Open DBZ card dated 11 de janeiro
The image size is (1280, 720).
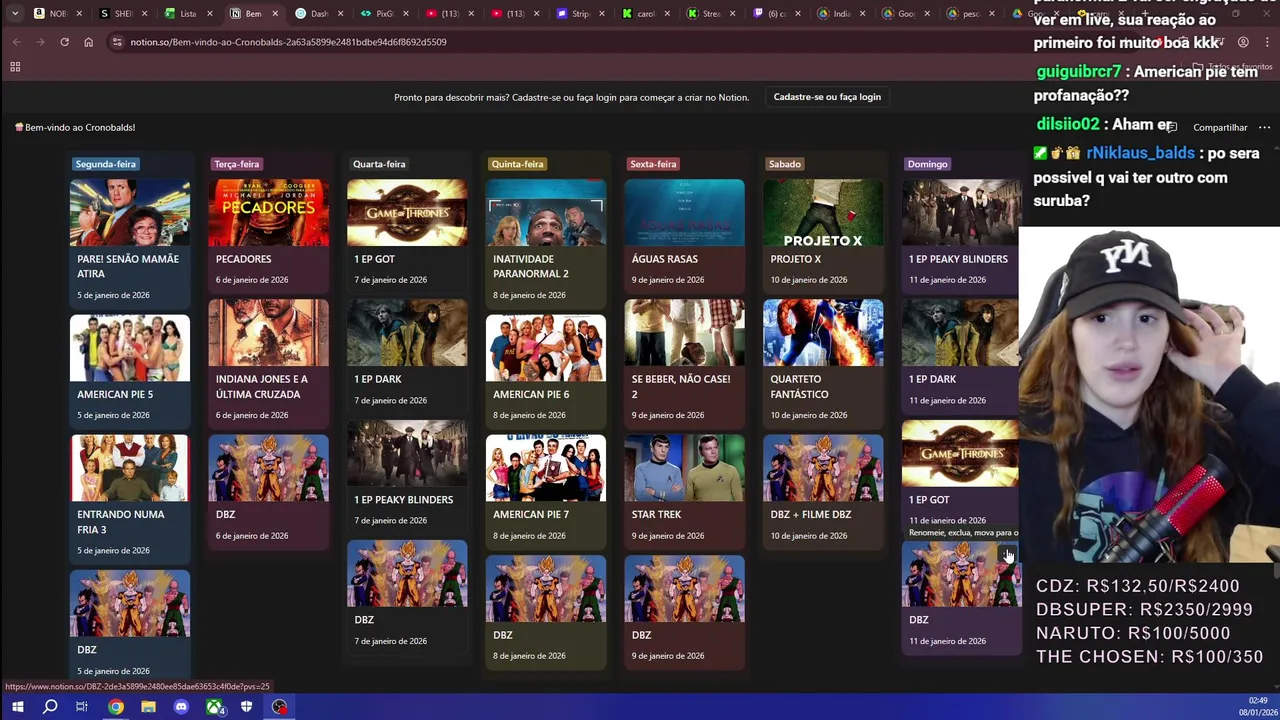click(960, 598)
